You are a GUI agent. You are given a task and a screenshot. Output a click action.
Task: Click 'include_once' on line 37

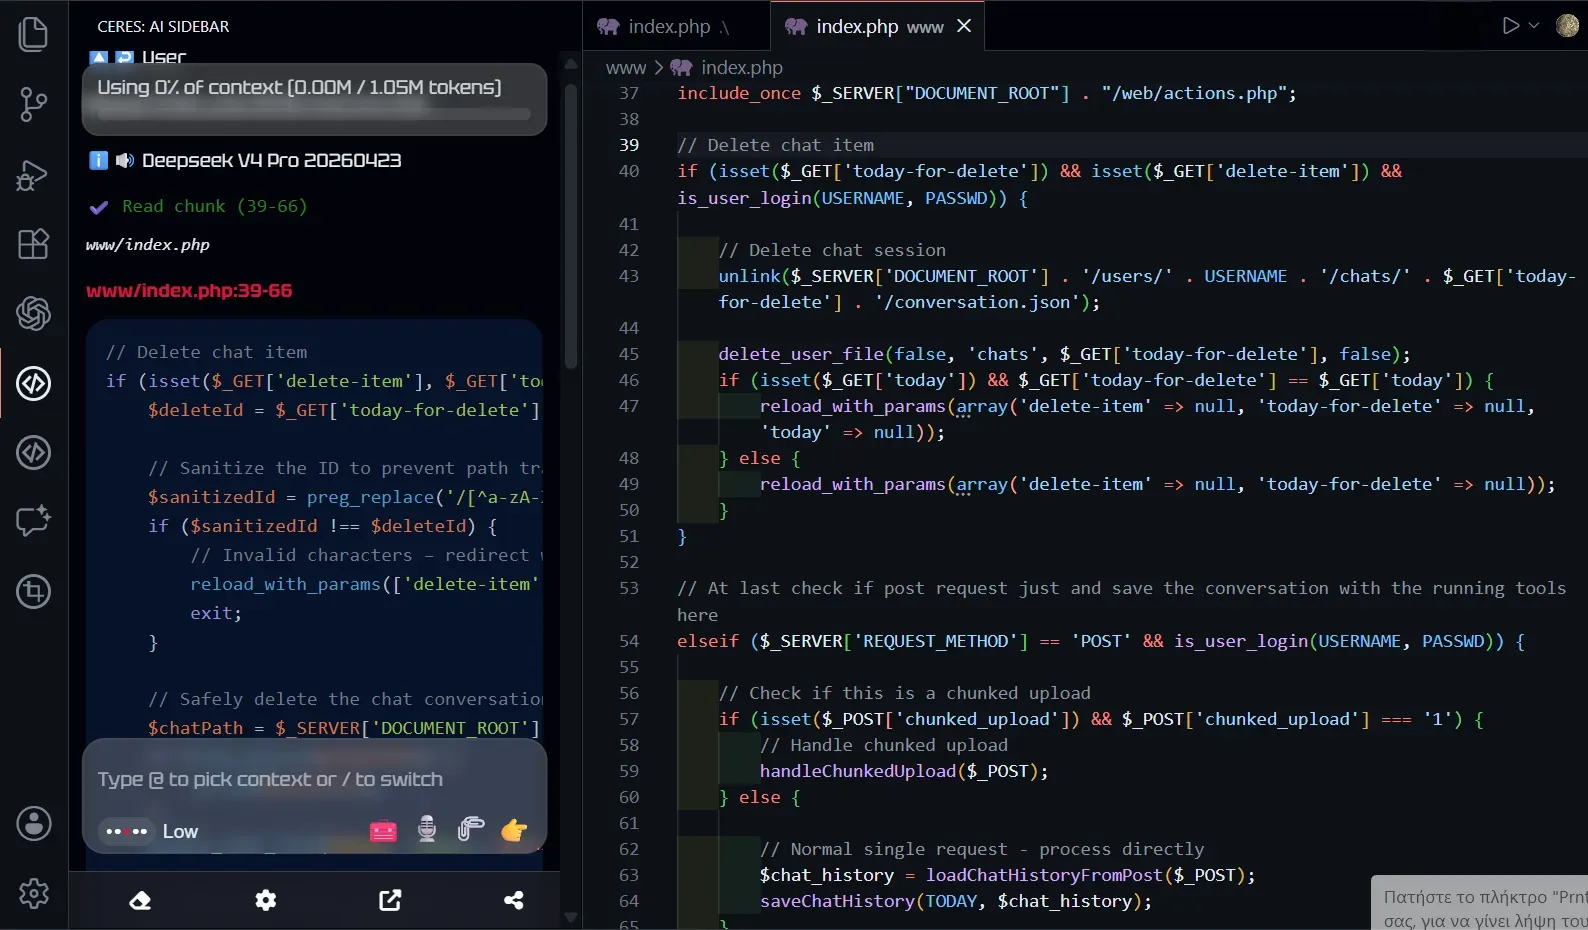tap(739, 93)
